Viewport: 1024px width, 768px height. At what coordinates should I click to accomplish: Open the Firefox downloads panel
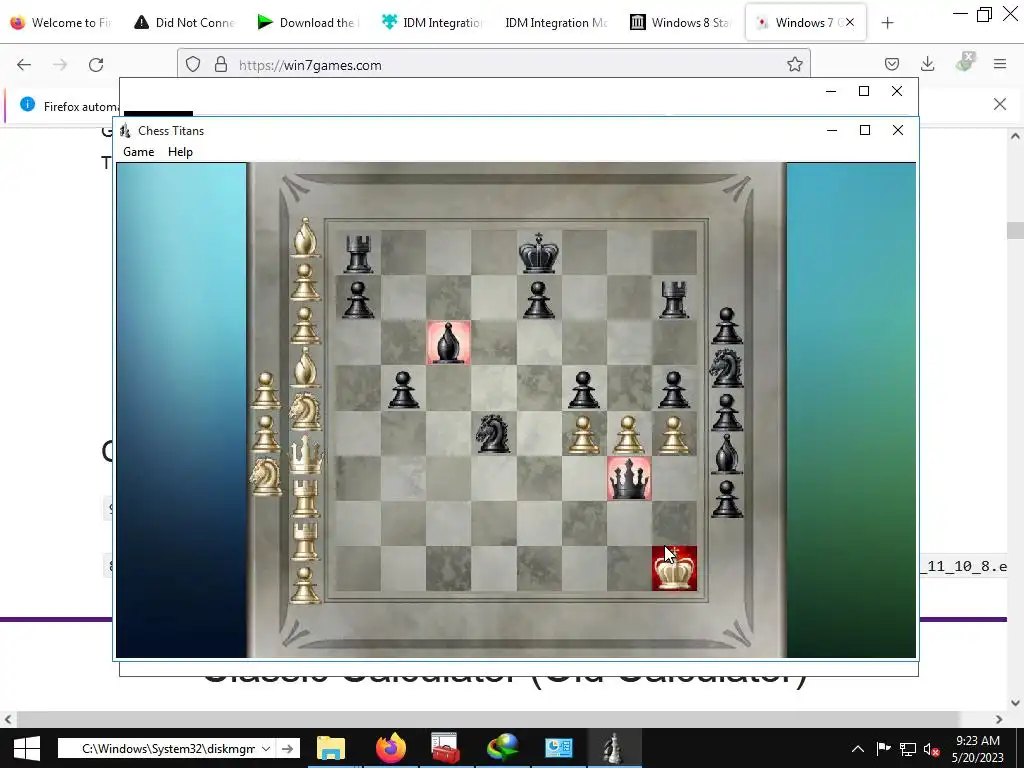[x=927, y=64]
